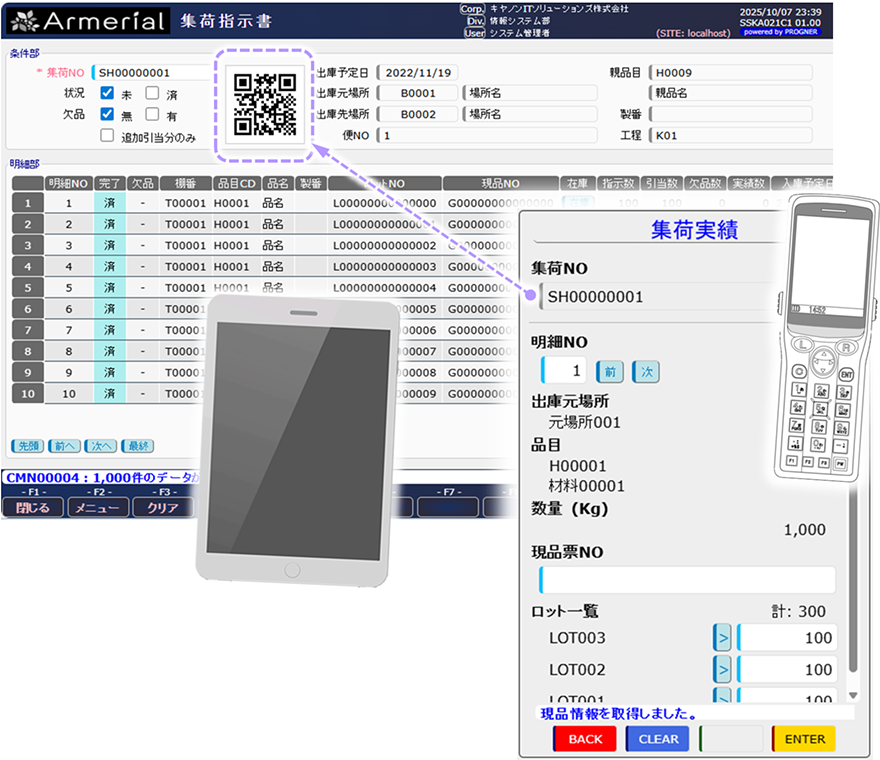Click the Armerial logo icon
This screenshot has width=880, height=760.
pos(22,19)
